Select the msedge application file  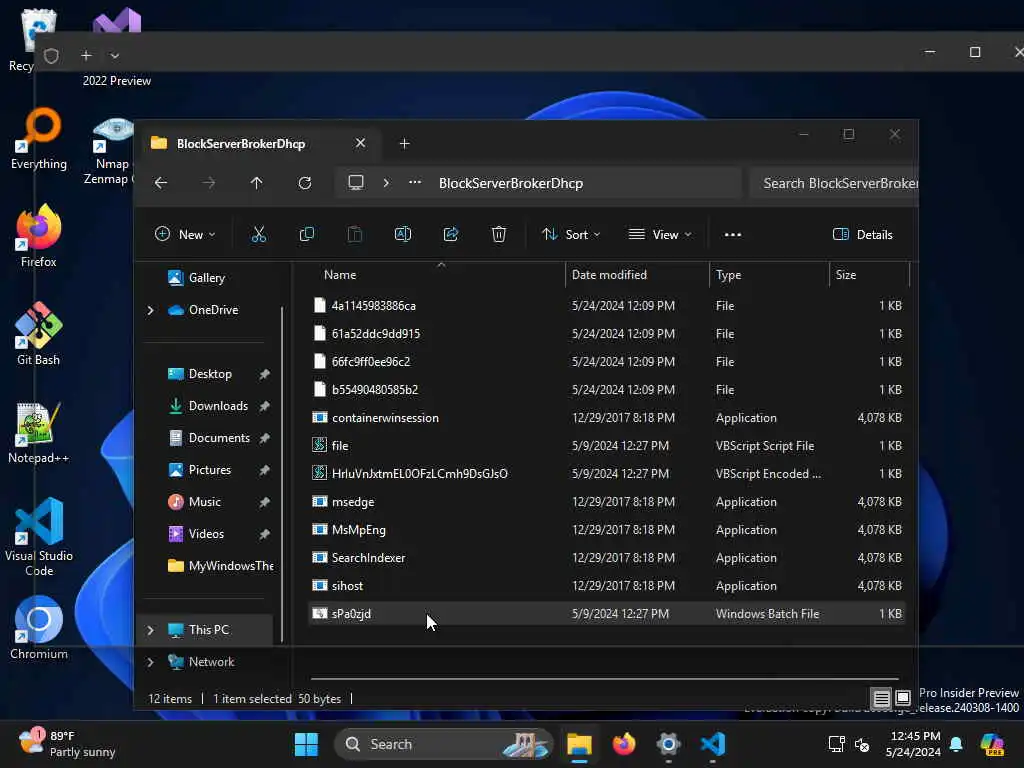[607, 502]
